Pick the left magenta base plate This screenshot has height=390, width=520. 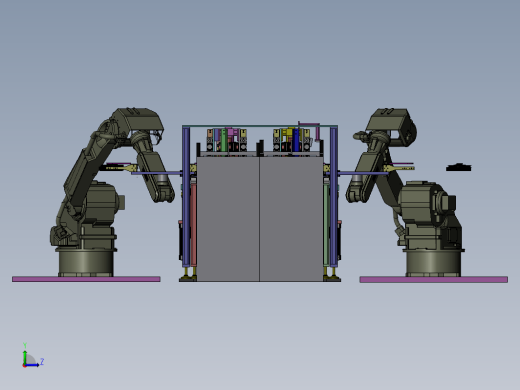click(86, 279)
